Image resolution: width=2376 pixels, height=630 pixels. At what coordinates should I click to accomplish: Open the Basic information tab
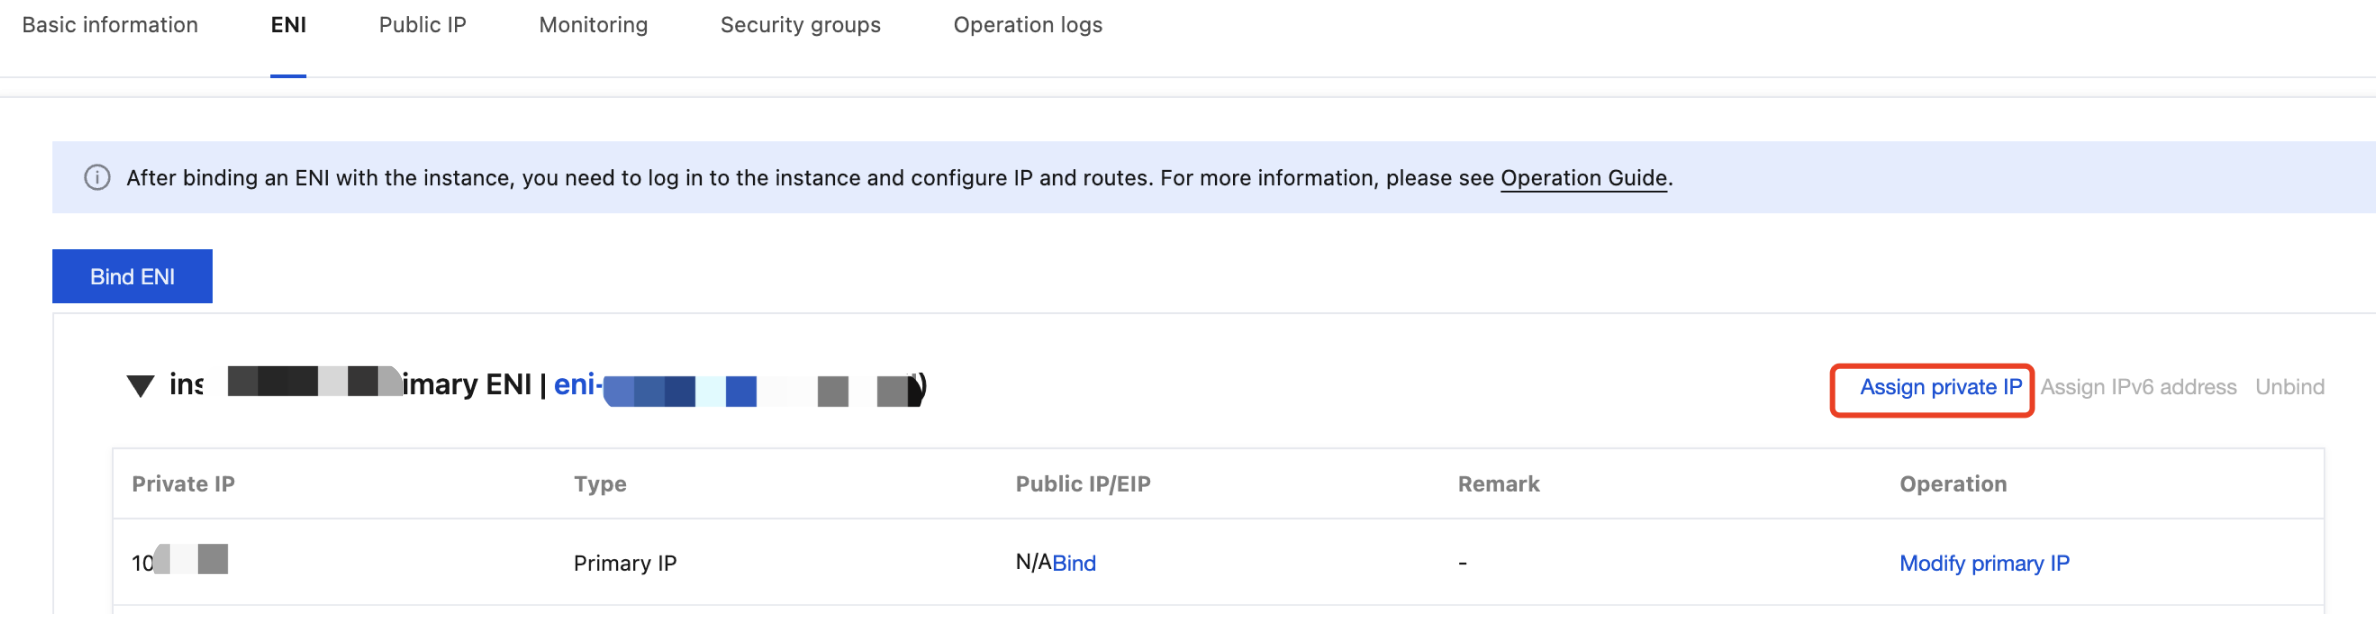[x=110, y=25]
